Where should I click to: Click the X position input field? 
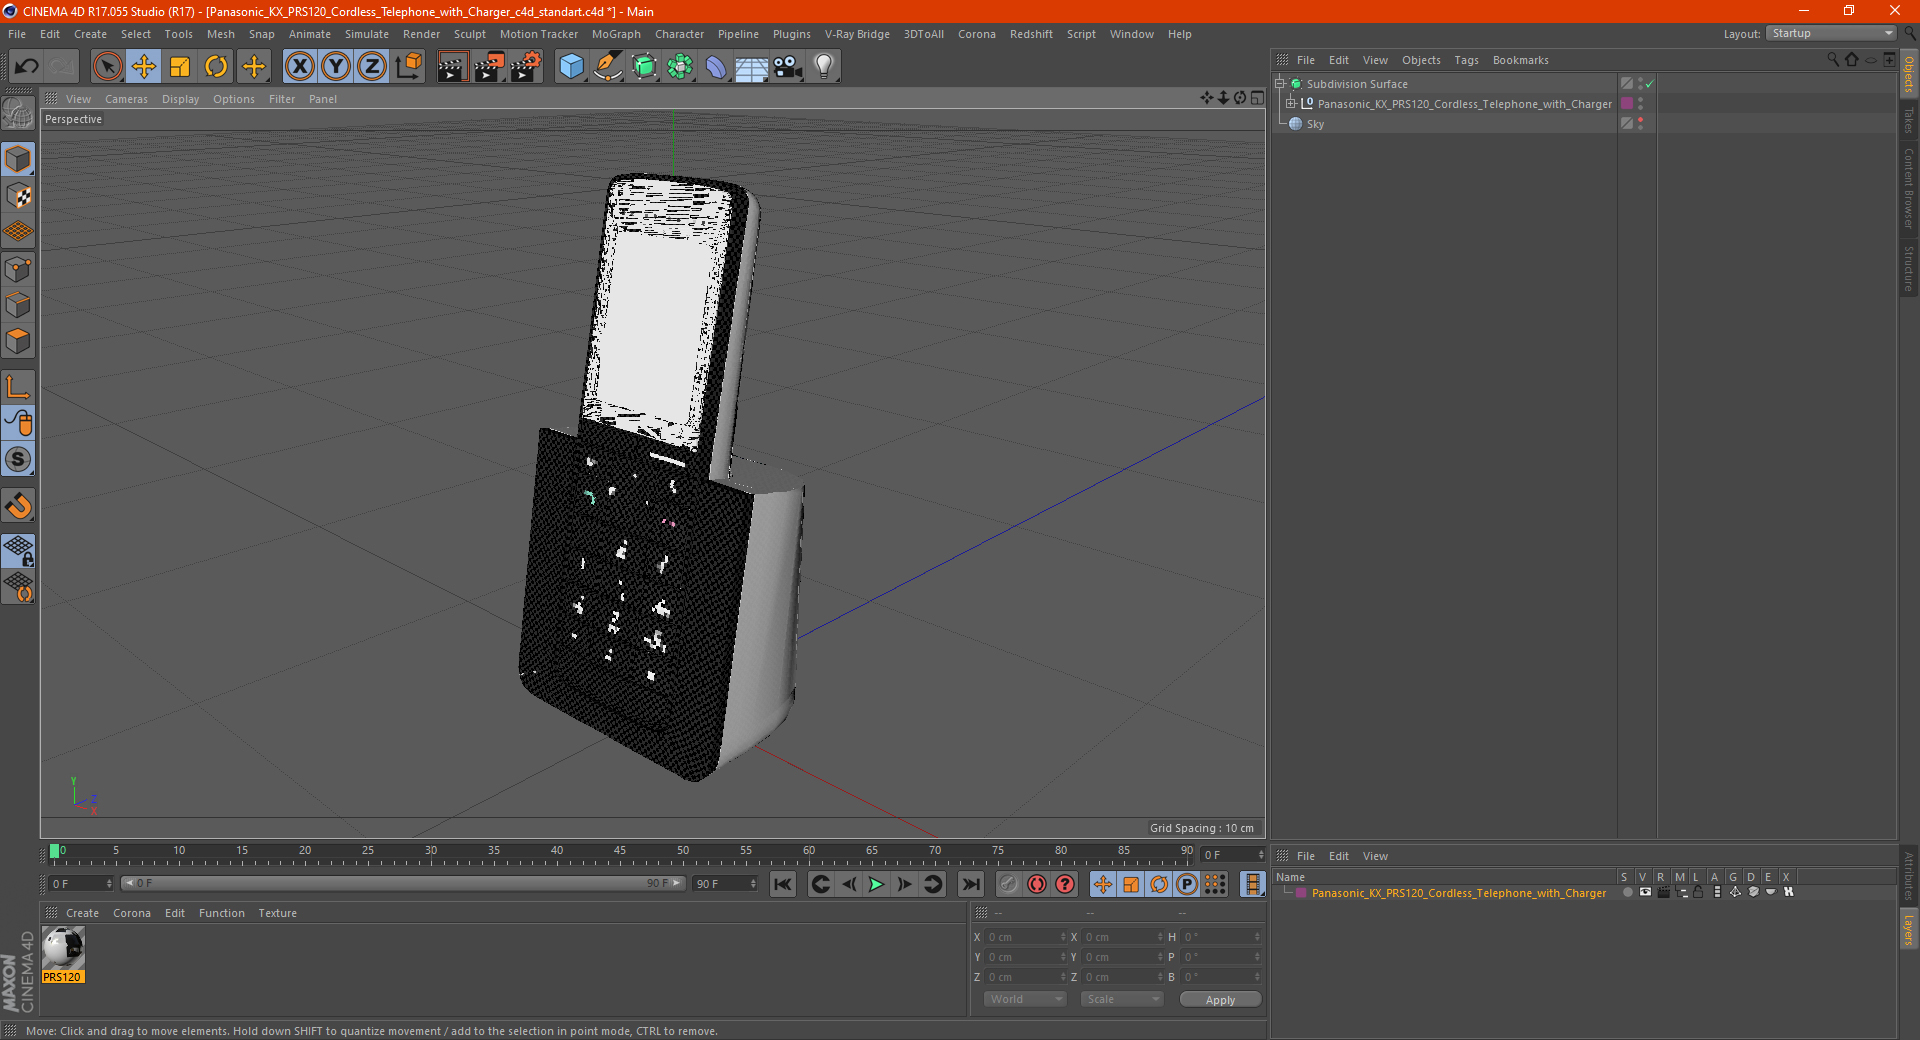pyautogui.click(x=1026, y=937)
